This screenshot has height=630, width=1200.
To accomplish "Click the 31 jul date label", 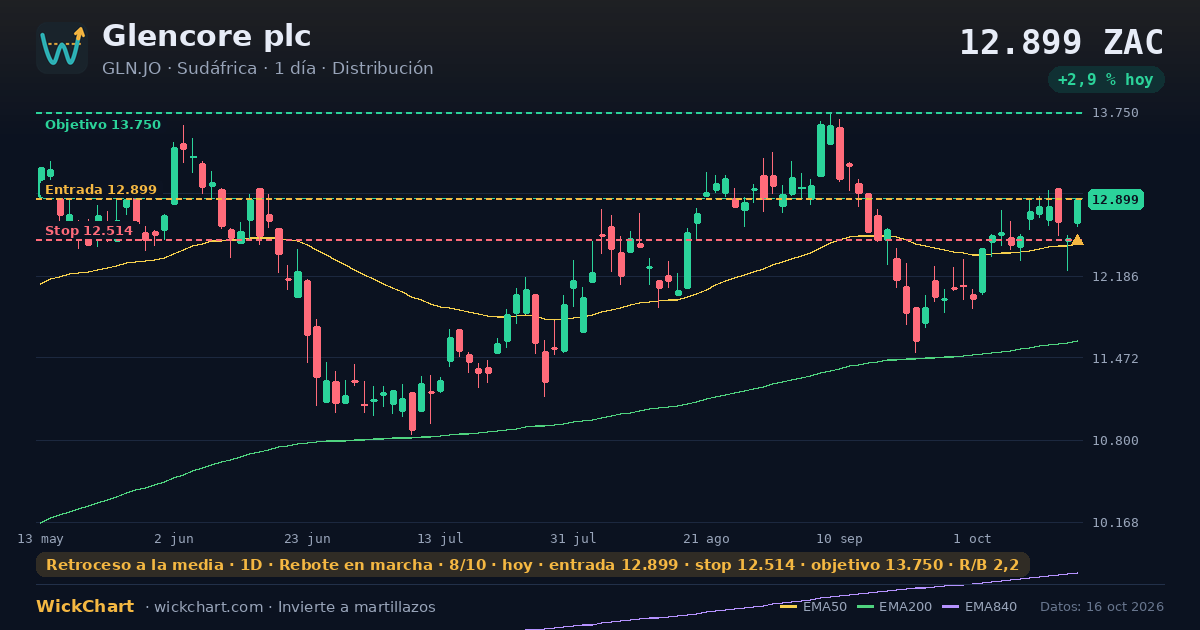I will [x=573, y=538].
